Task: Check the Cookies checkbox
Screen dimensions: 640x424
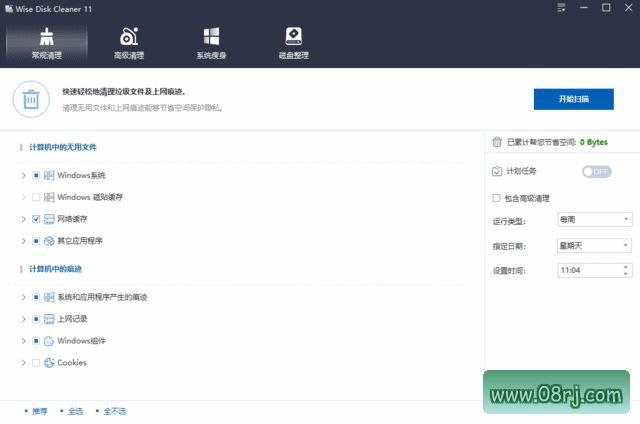Action: pos(36,362)
